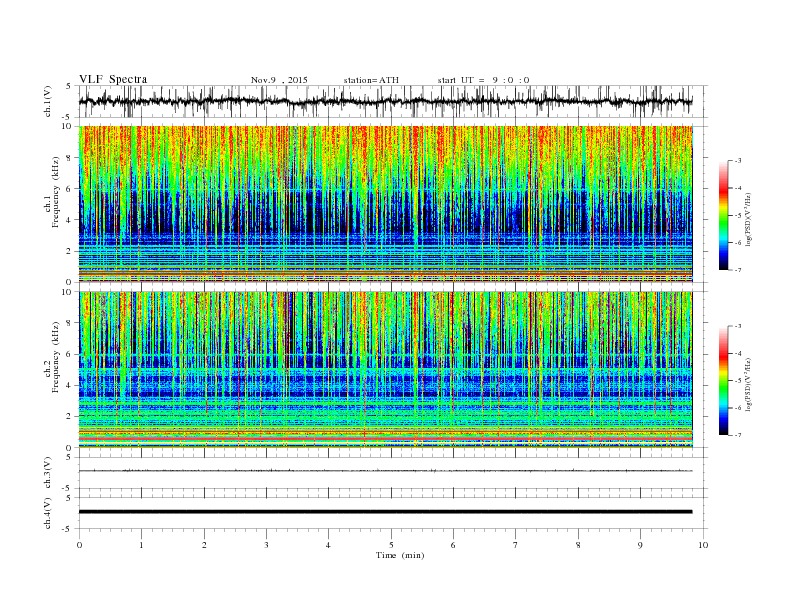Click the VLF Spectra title
Screen dimensions: 792x612
pyautogui.click(x=113, y=79)
